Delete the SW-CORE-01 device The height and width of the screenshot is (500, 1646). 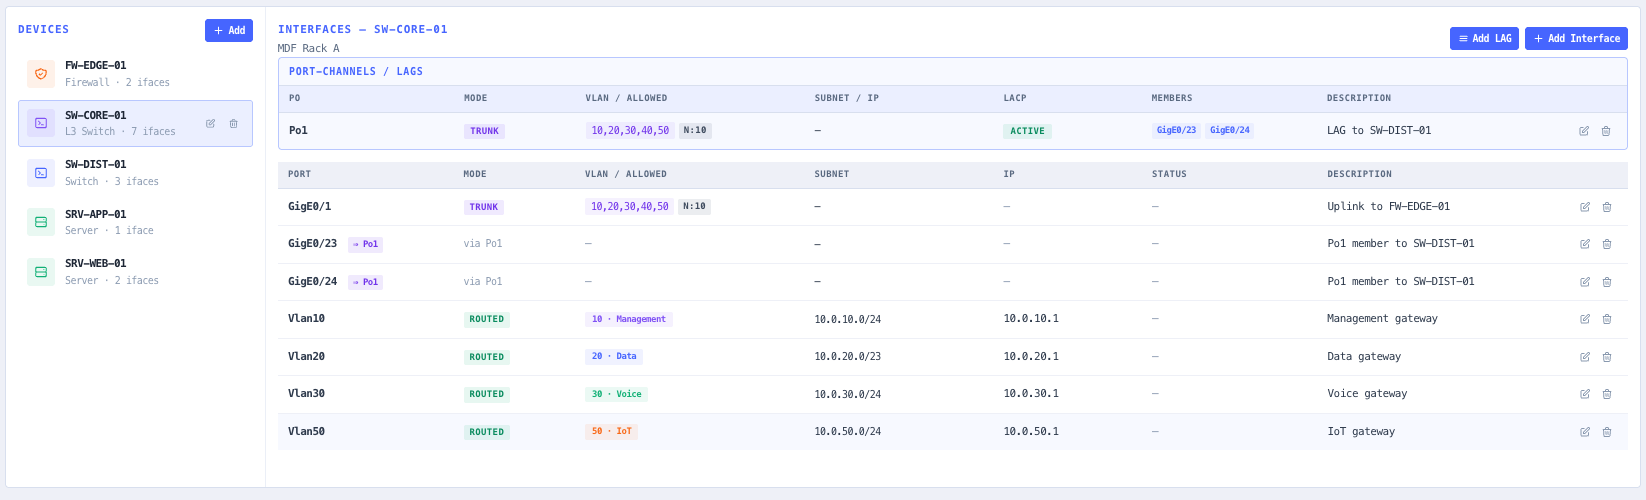(234, 124)
